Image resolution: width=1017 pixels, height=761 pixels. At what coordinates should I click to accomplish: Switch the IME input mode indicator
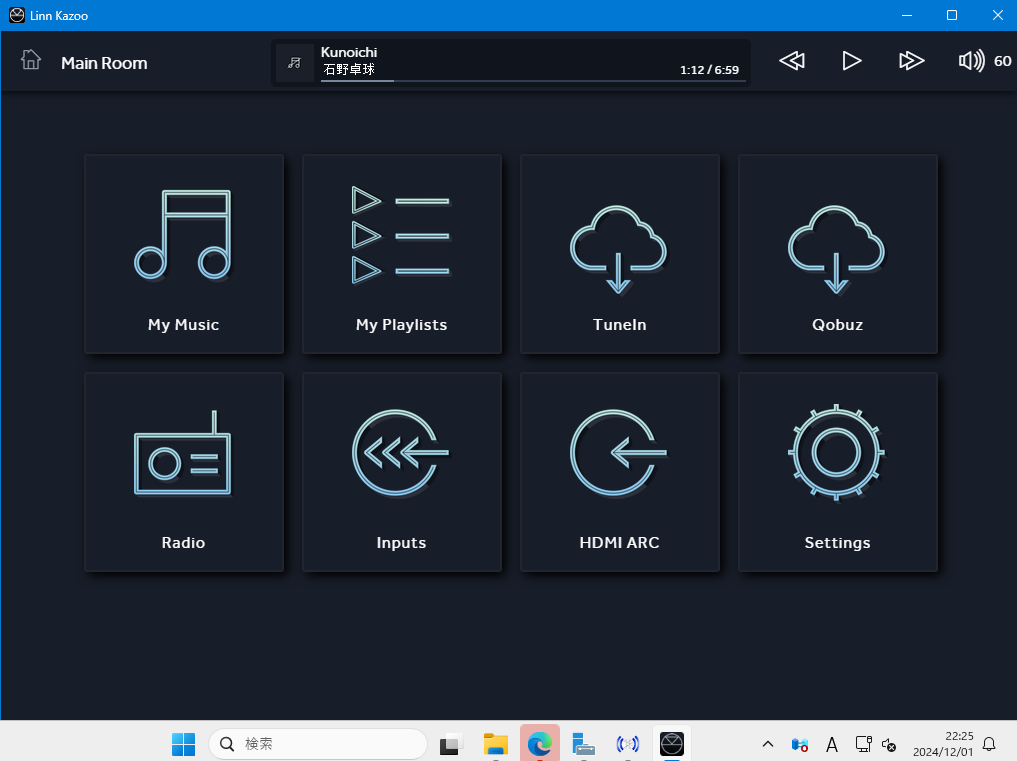click(832, 744)
